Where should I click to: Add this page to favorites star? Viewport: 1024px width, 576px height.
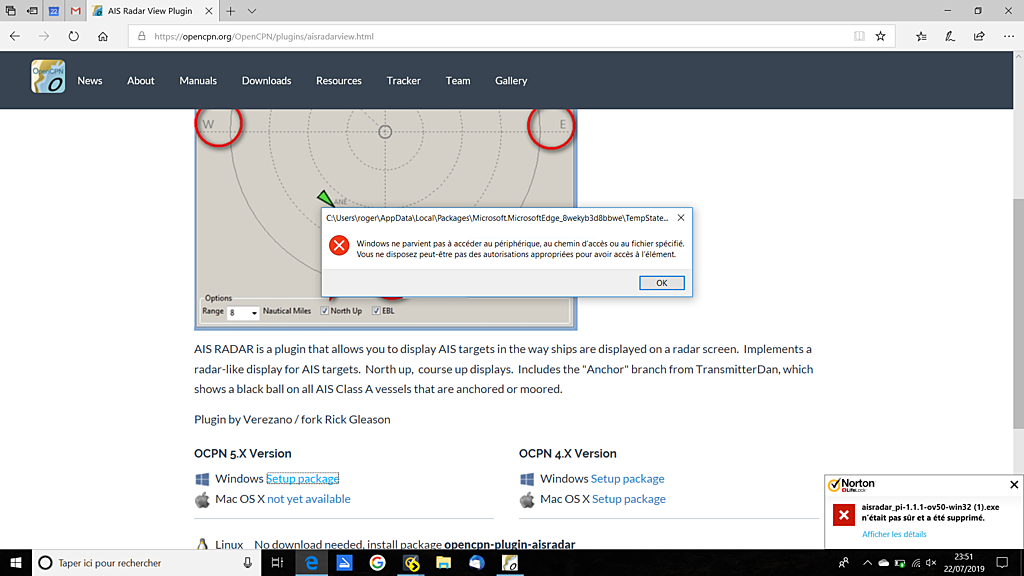tap(880, 37)
